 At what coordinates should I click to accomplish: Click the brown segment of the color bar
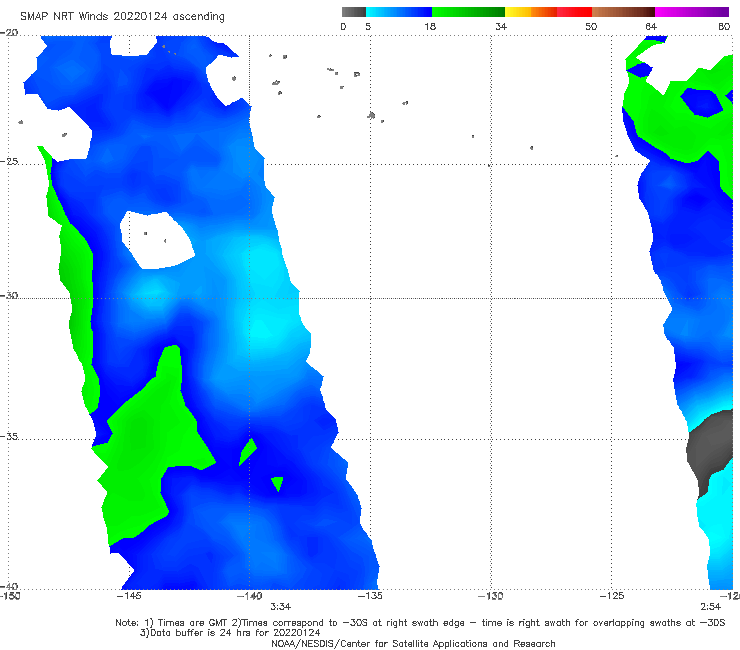(x=623, y=12)
